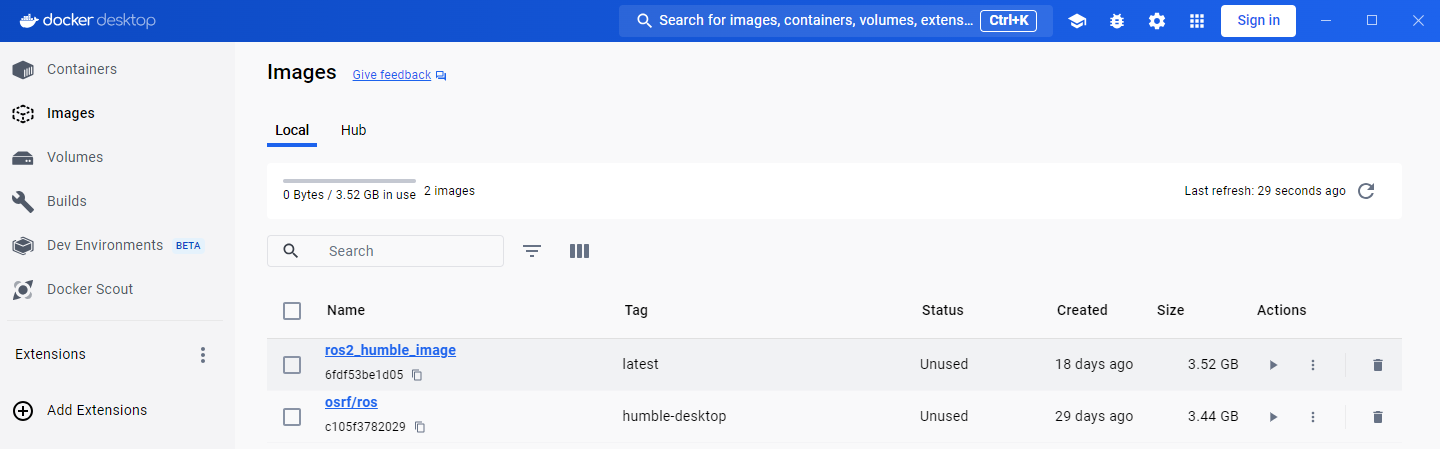This screenshot has width=1440, height=449.
Task: Click the BETA badge
Action: [188, 245]
